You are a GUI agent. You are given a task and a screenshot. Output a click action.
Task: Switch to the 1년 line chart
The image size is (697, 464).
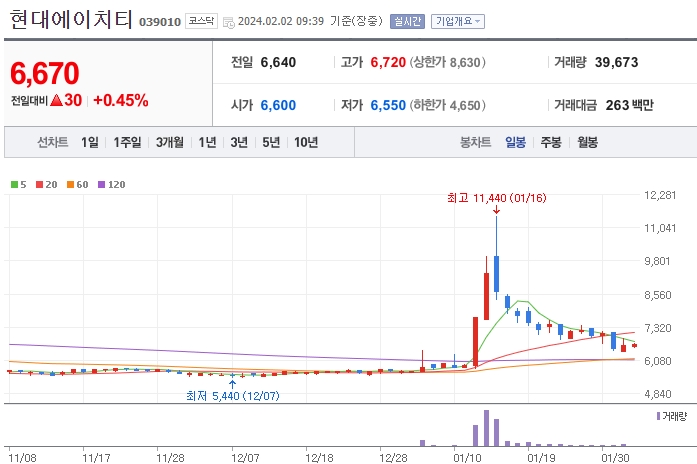click(207, 142)
